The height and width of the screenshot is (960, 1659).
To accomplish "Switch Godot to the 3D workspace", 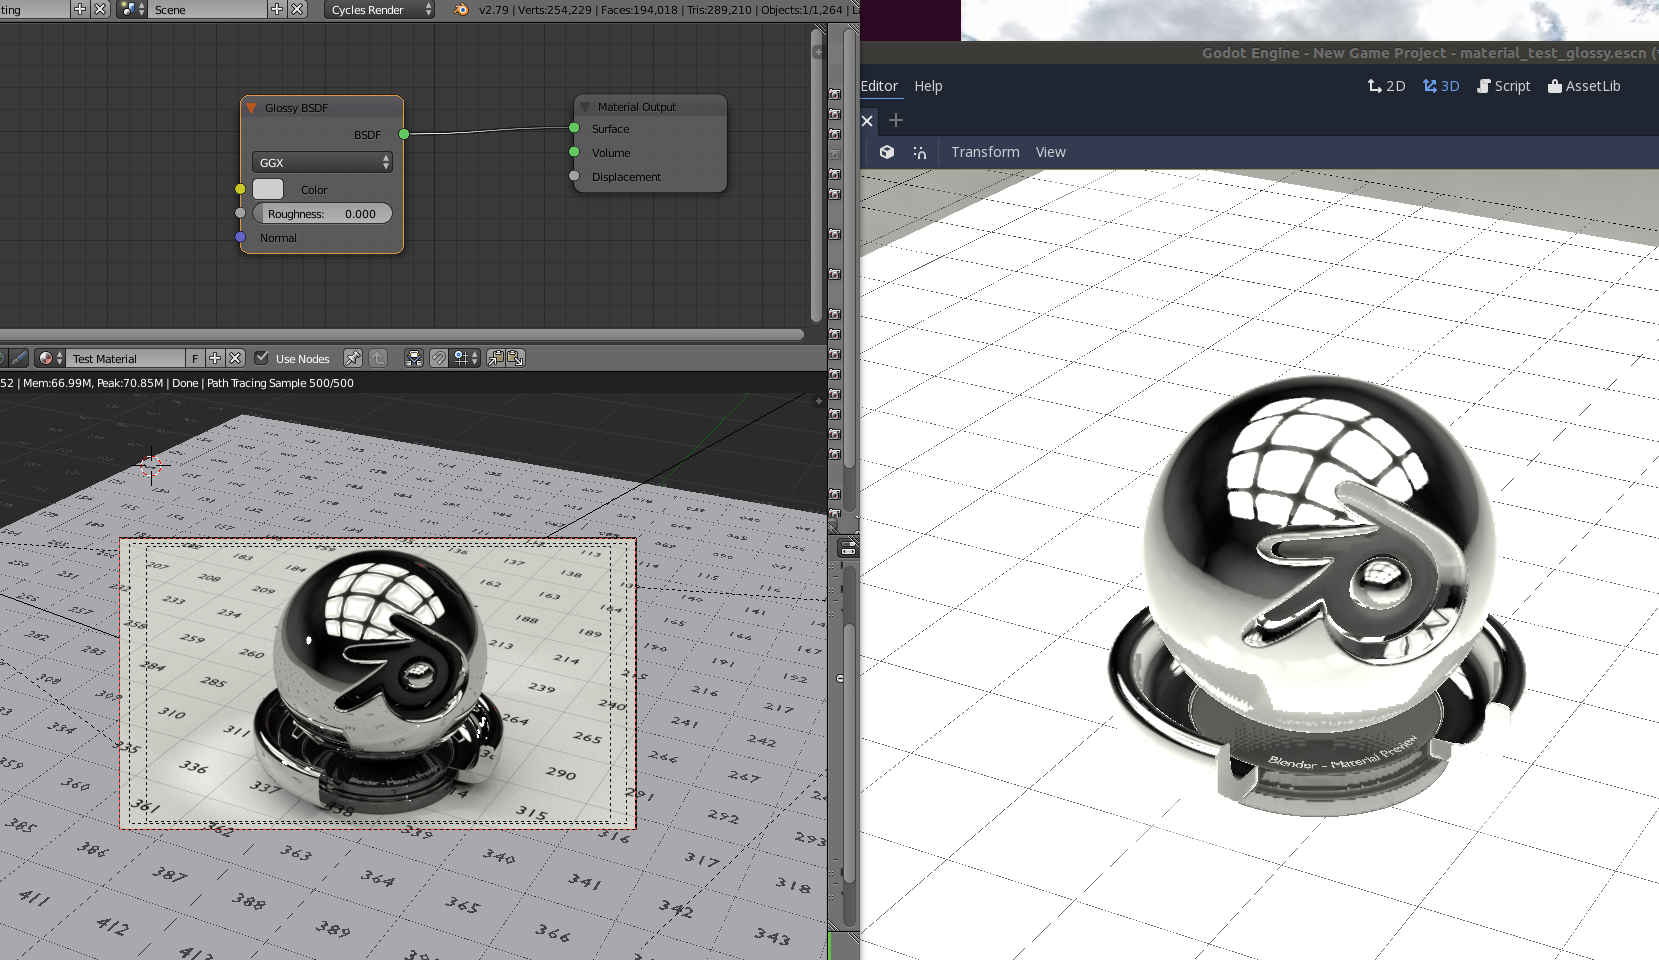I will (1441, 86).
